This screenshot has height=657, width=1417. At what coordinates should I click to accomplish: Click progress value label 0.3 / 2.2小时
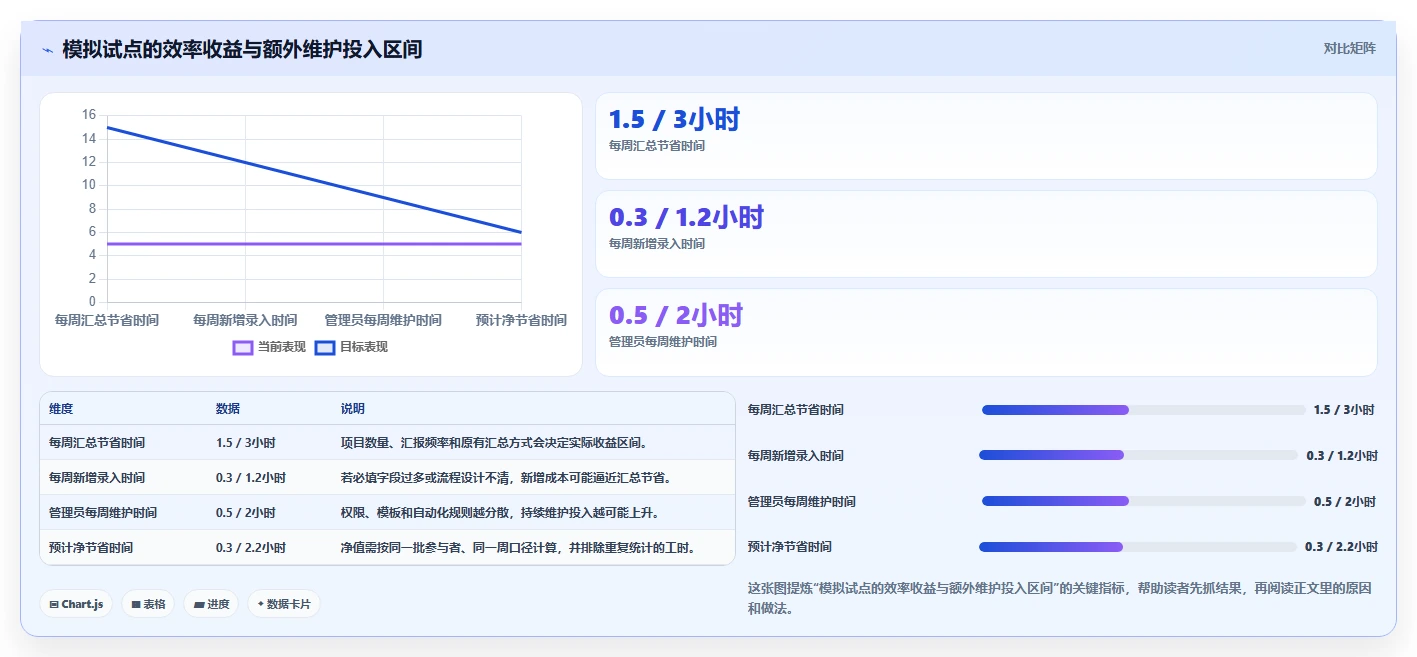point(1341,547)
